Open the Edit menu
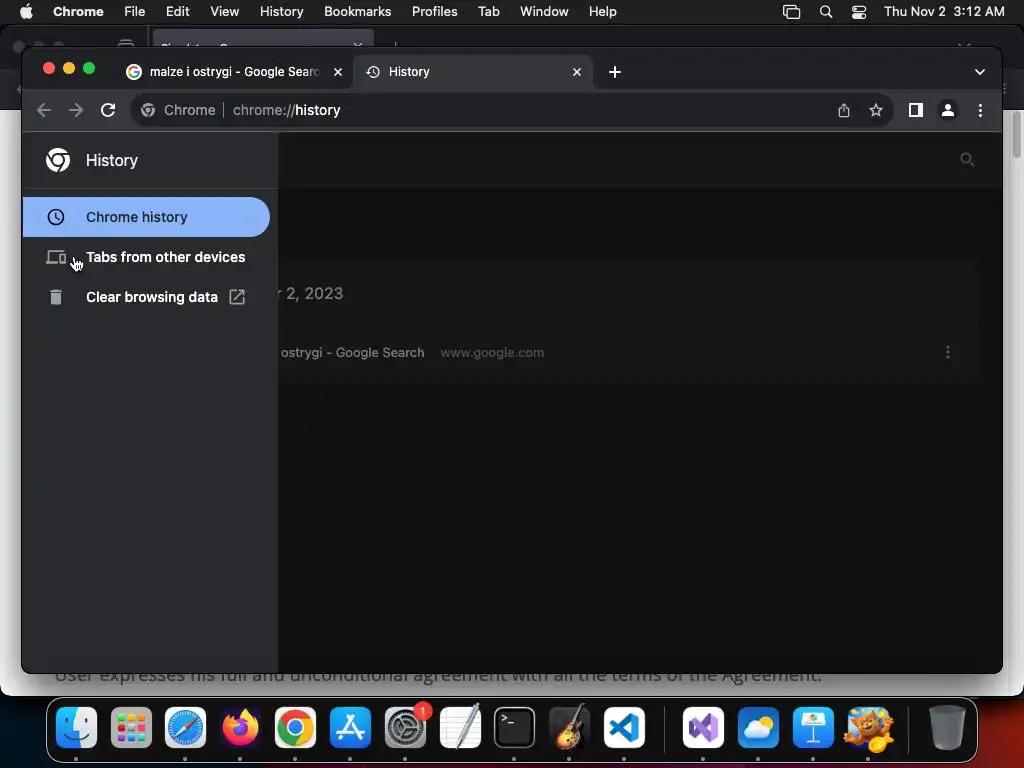Image resolution: width=1024 pixels, height=768 pixels. tap(178, 11)
